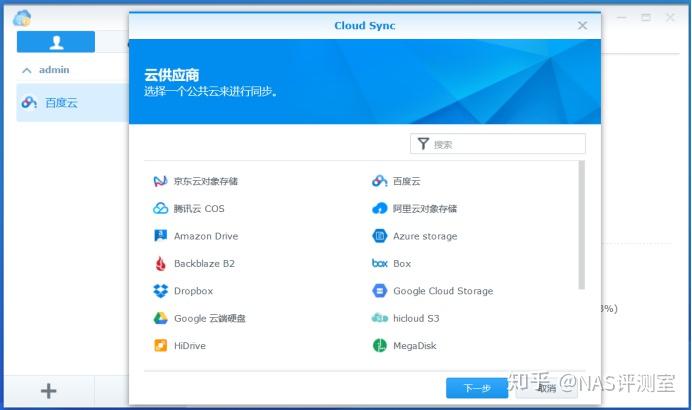Add a new connection with plus icon
692x410 pixels.
point(49,391)
